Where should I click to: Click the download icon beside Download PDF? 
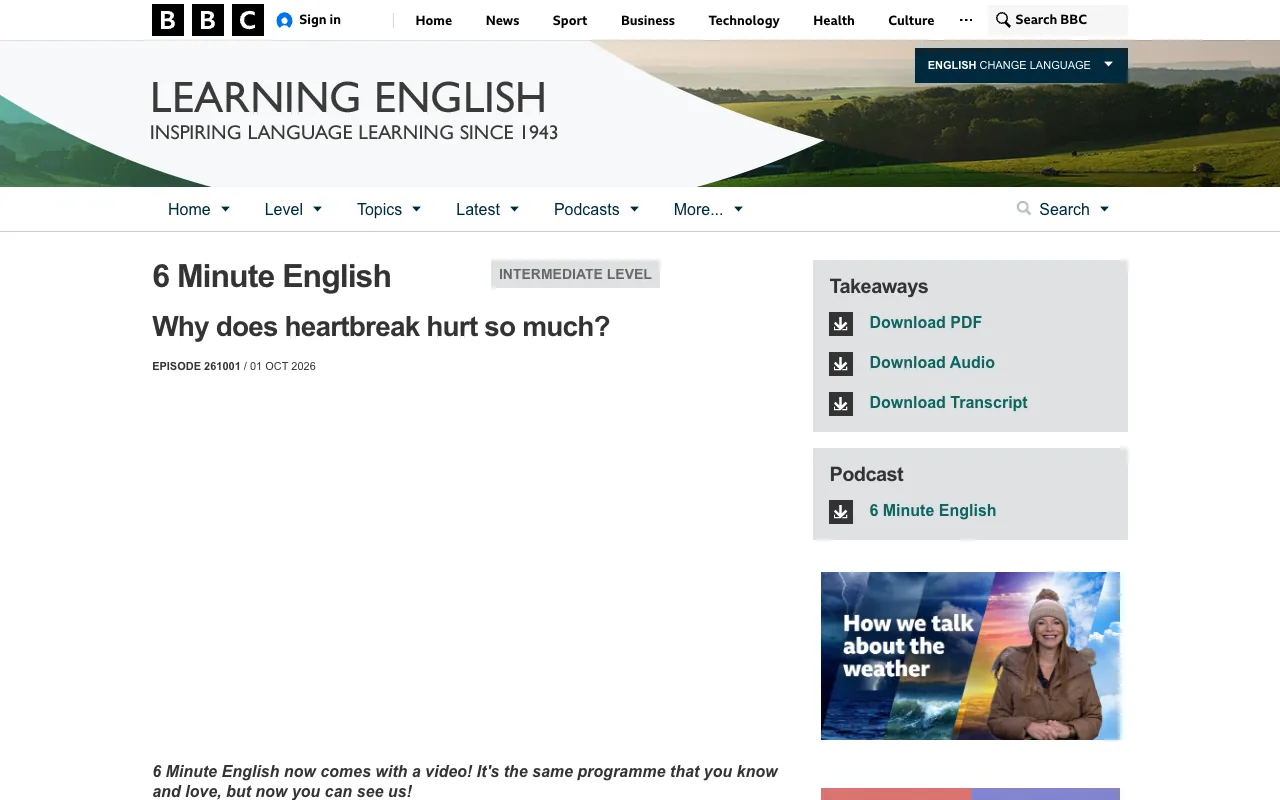pos(841,324)
